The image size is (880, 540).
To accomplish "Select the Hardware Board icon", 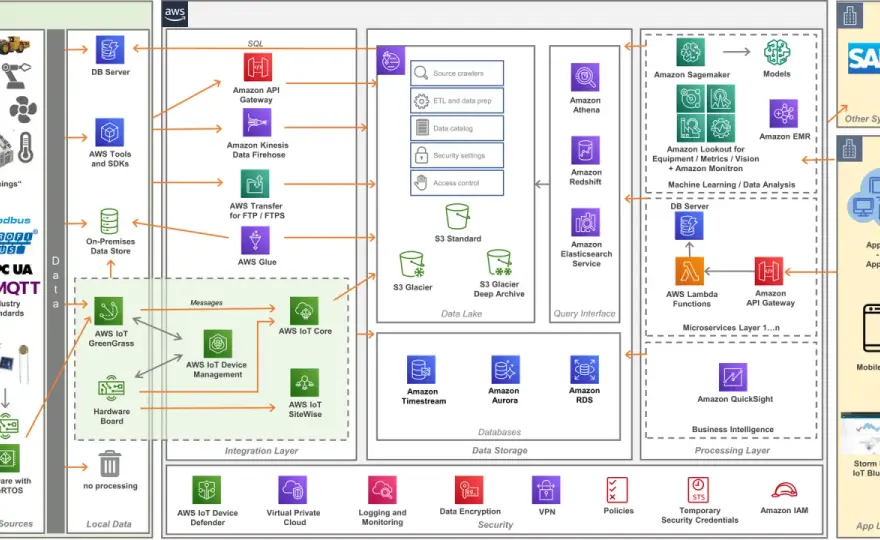I will [111, 388].
